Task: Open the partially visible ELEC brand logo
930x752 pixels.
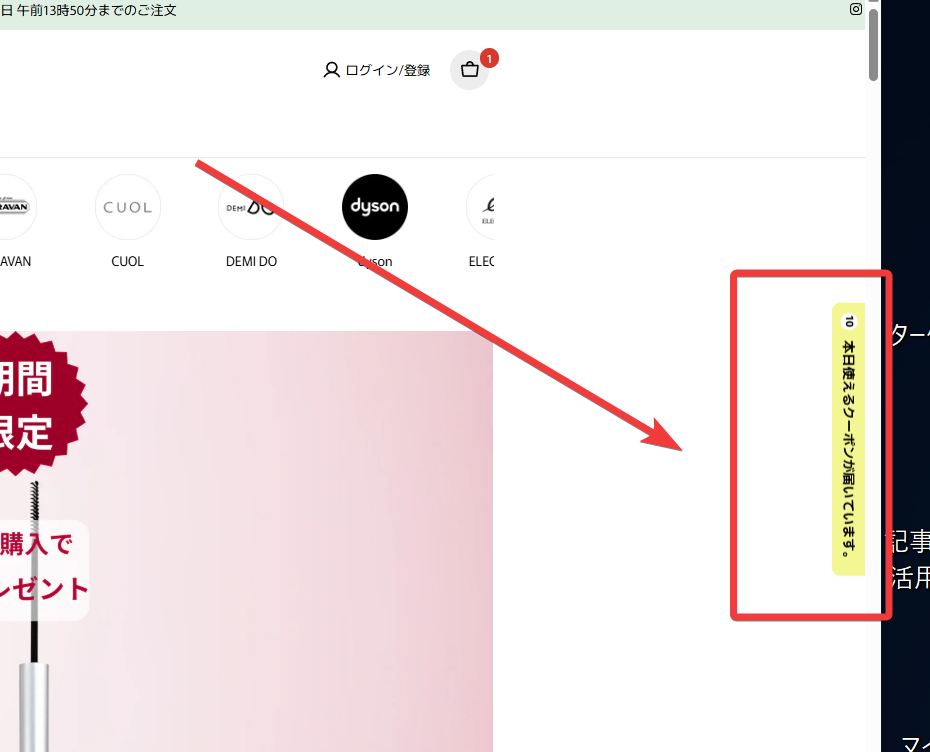Action: point(481,207)
